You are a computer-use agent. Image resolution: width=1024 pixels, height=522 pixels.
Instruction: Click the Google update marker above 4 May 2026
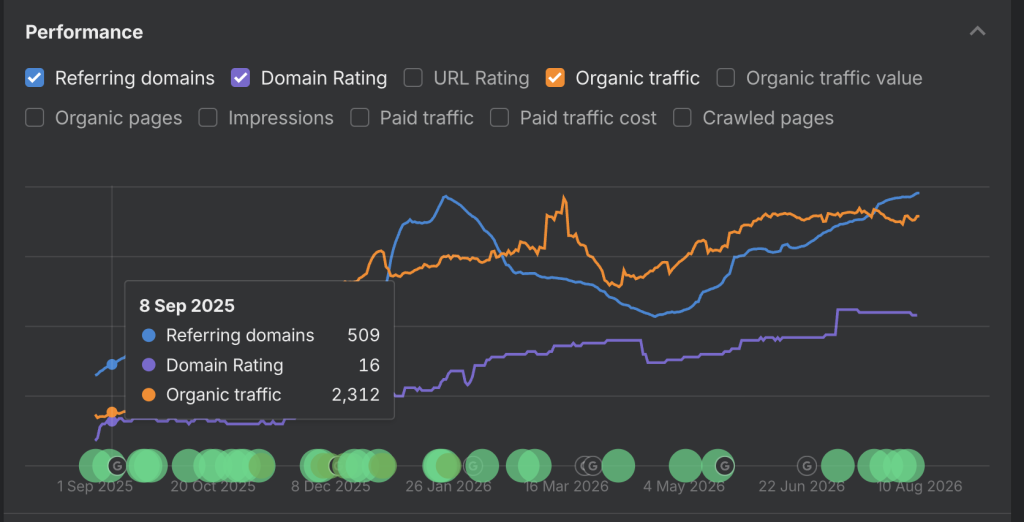(x=724, y=466)
